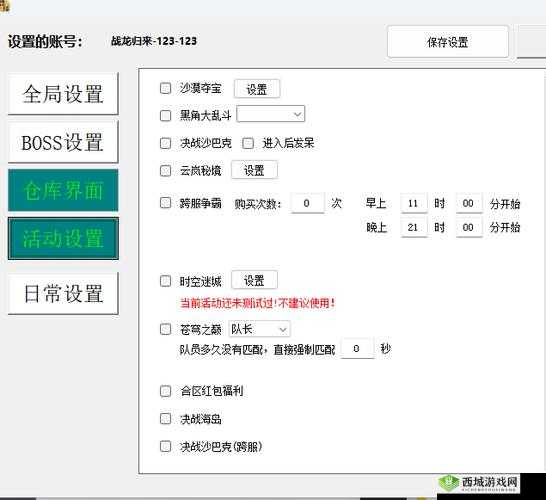The image size is (546, 500).
Task: Open the 全局设置 tab
Action: [63, 94]
